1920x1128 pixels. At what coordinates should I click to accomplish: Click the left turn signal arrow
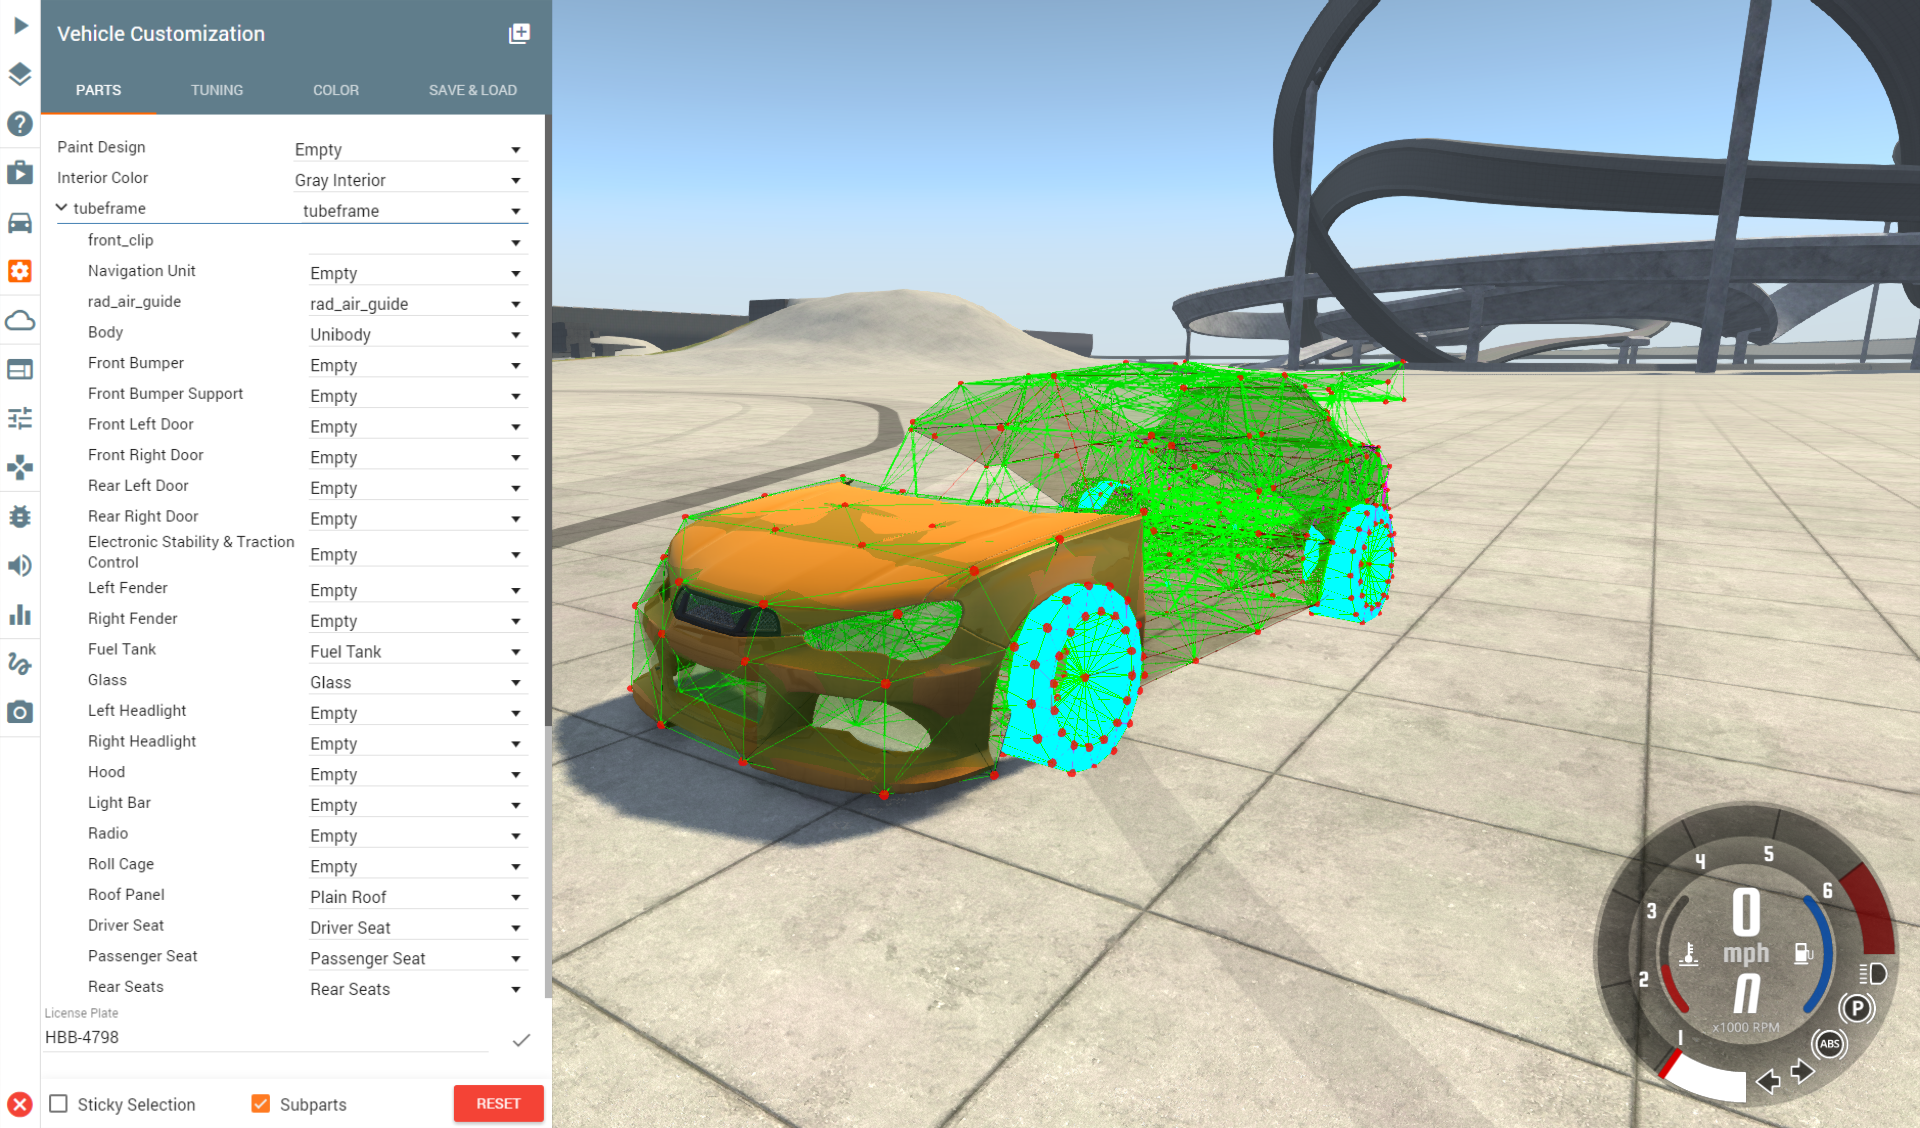click(1768, 1080)
